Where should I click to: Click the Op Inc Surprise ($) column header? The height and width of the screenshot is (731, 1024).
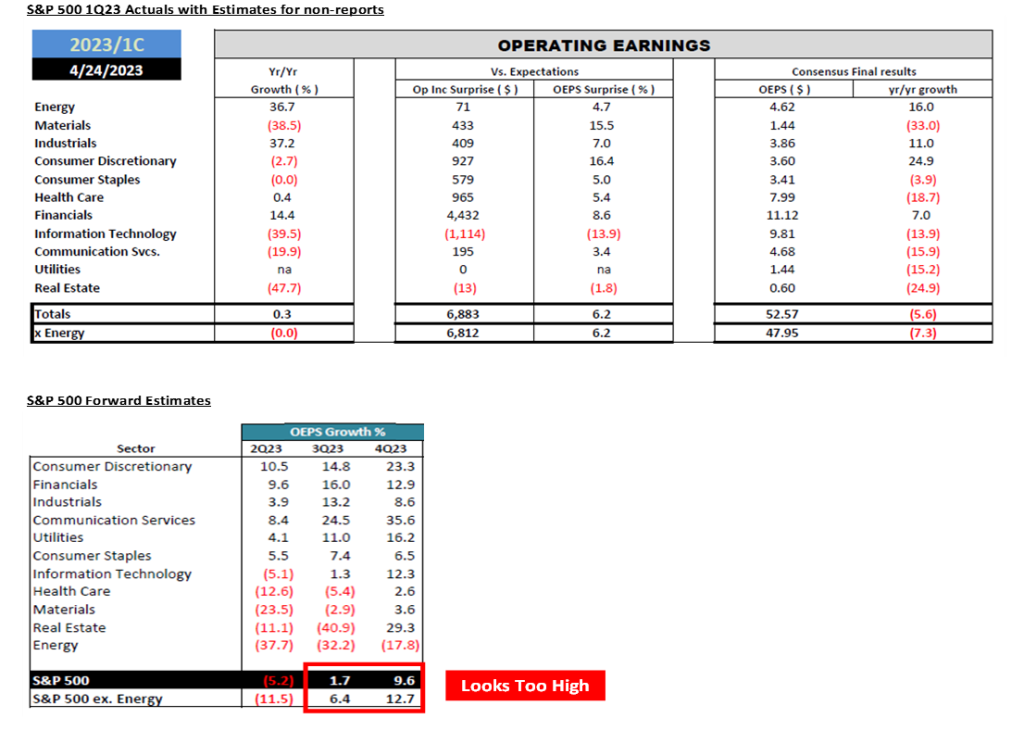click(464, 89)
